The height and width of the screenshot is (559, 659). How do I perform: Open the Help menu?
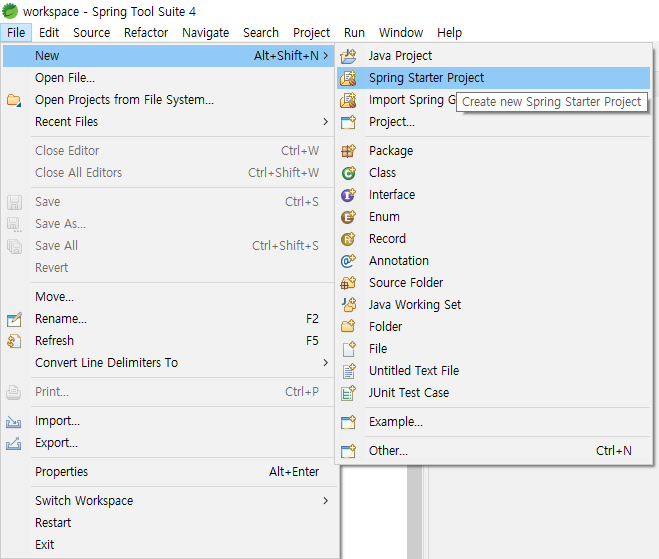(x=449, y=33)
